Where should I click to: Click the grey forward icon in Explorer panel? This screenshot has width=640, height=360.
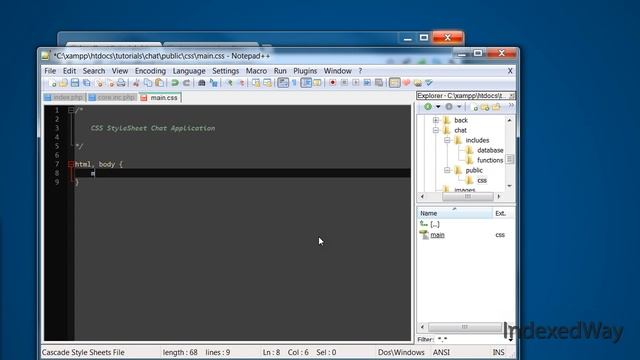[x=449, y=107]
